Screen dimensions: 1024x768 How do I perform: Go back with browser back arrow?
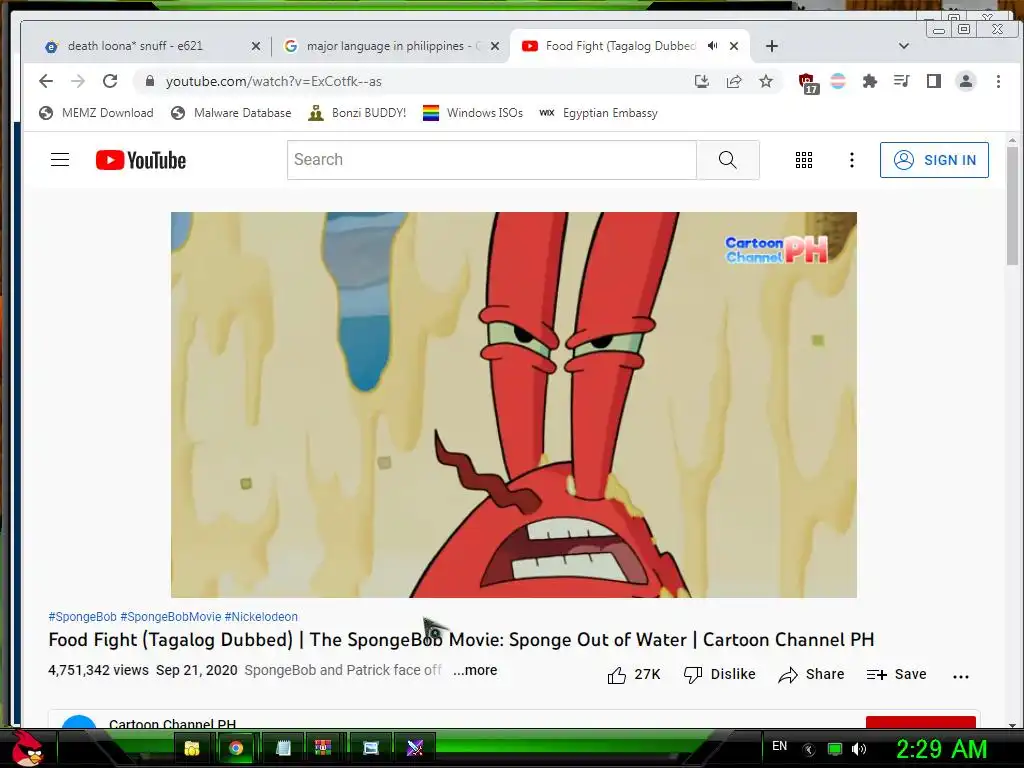tap(46, 82)
